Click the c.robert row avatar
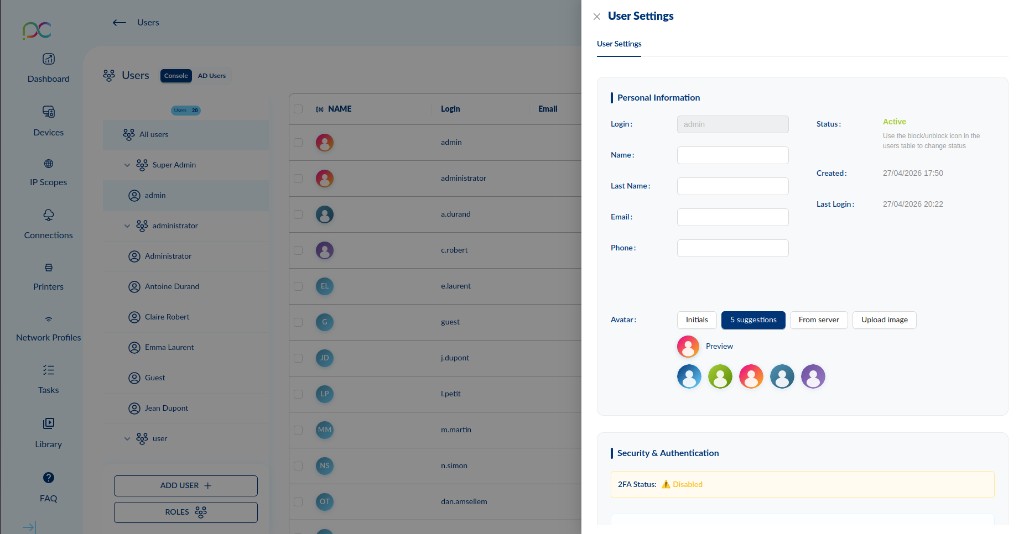The height and width of the screenshot is (534, 1024). click(325, 250)
